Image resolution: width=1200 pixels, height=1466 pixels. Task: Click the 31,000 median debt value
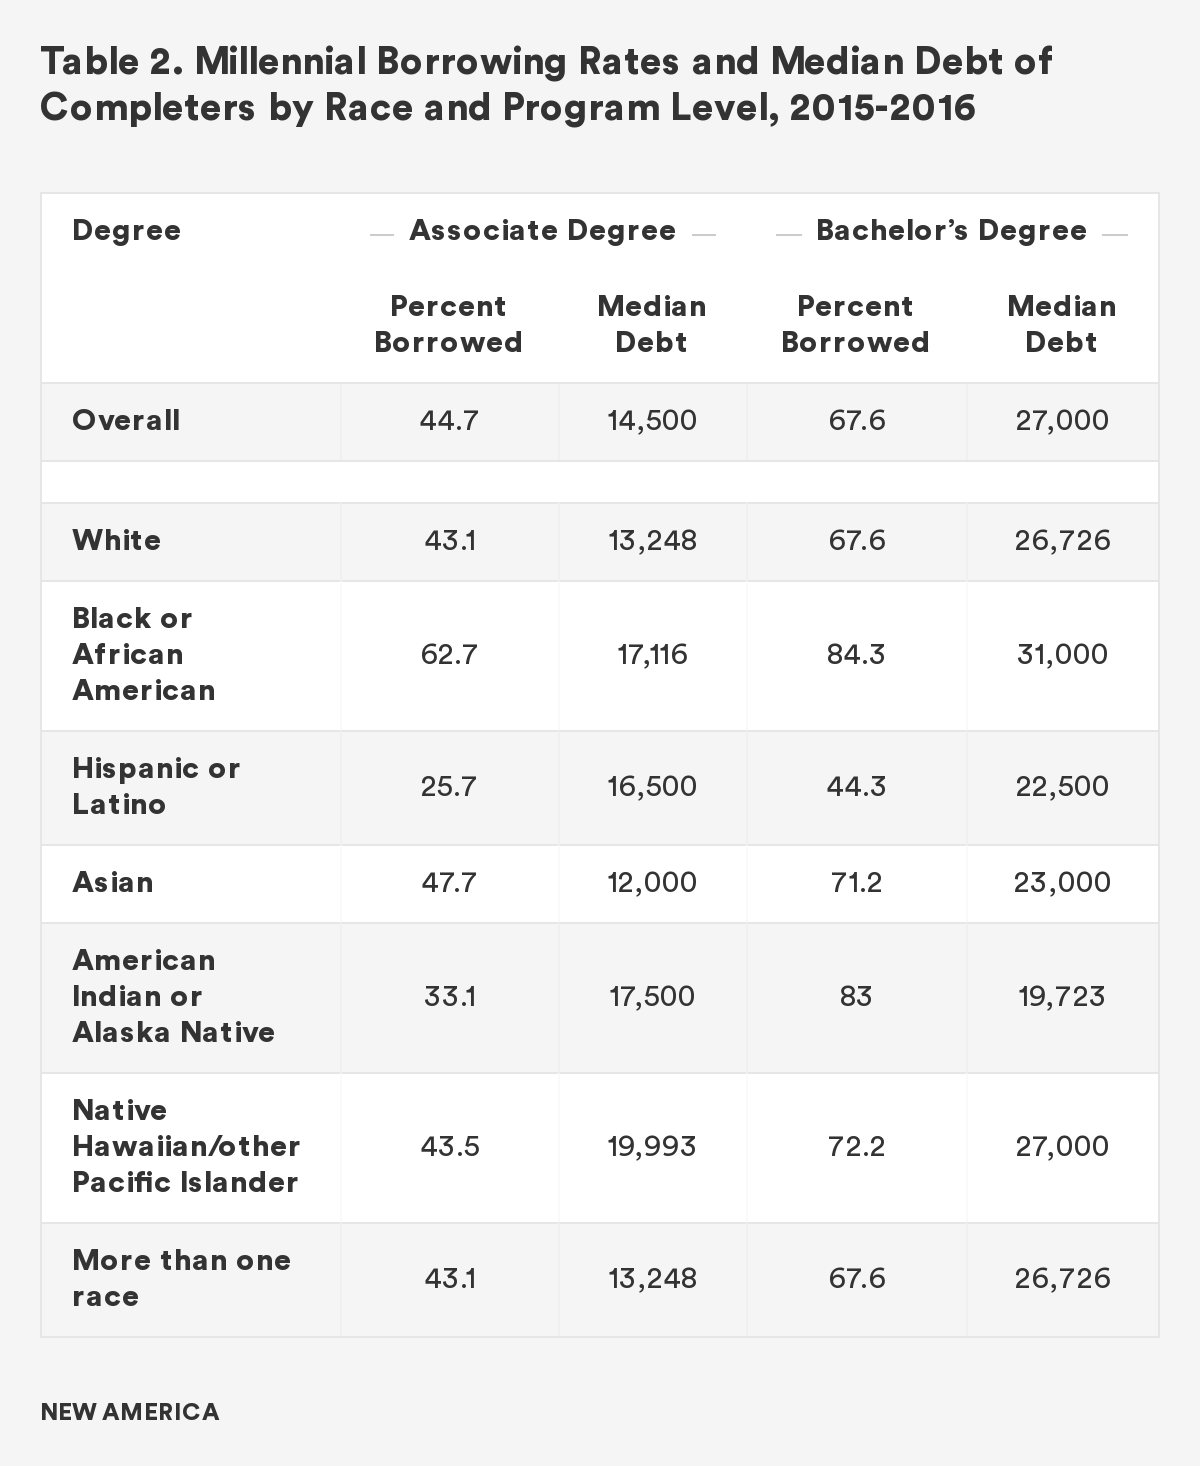click(x=1062, y=654)
